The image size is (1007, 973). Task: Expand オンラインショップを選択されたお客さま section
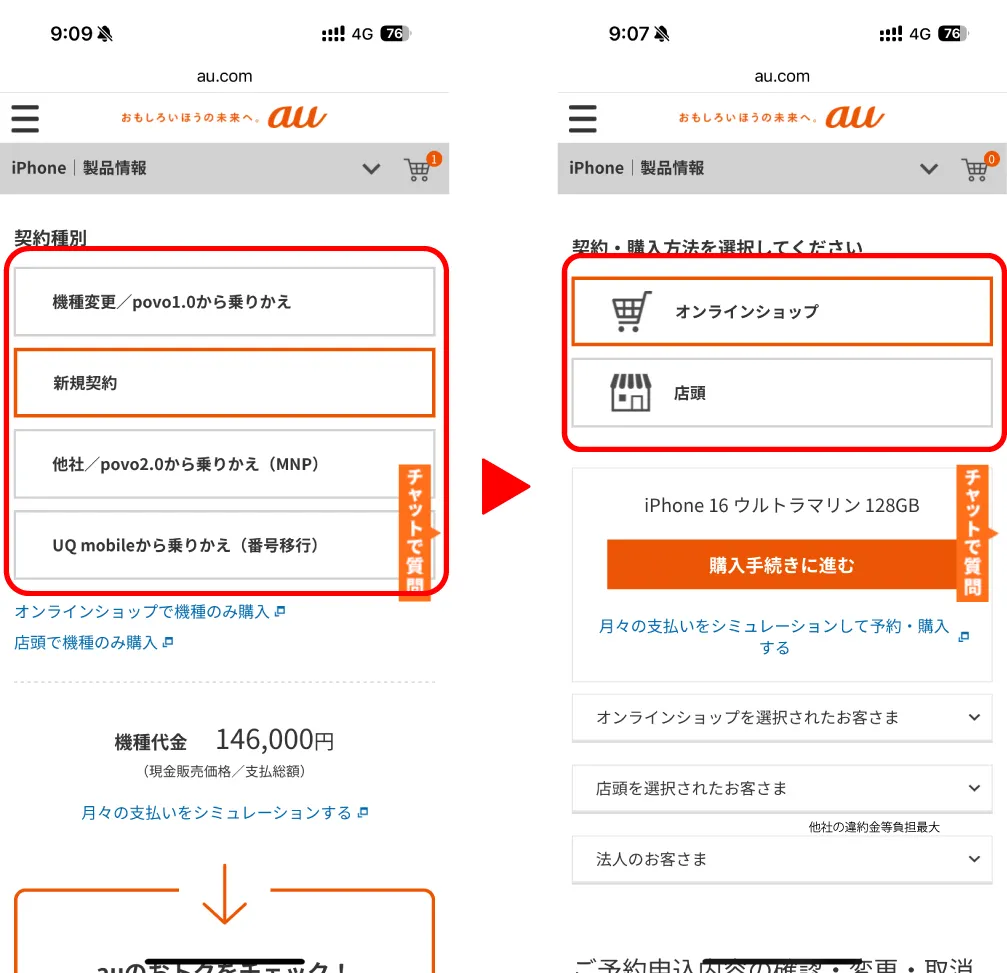click(x=781, y=718)
